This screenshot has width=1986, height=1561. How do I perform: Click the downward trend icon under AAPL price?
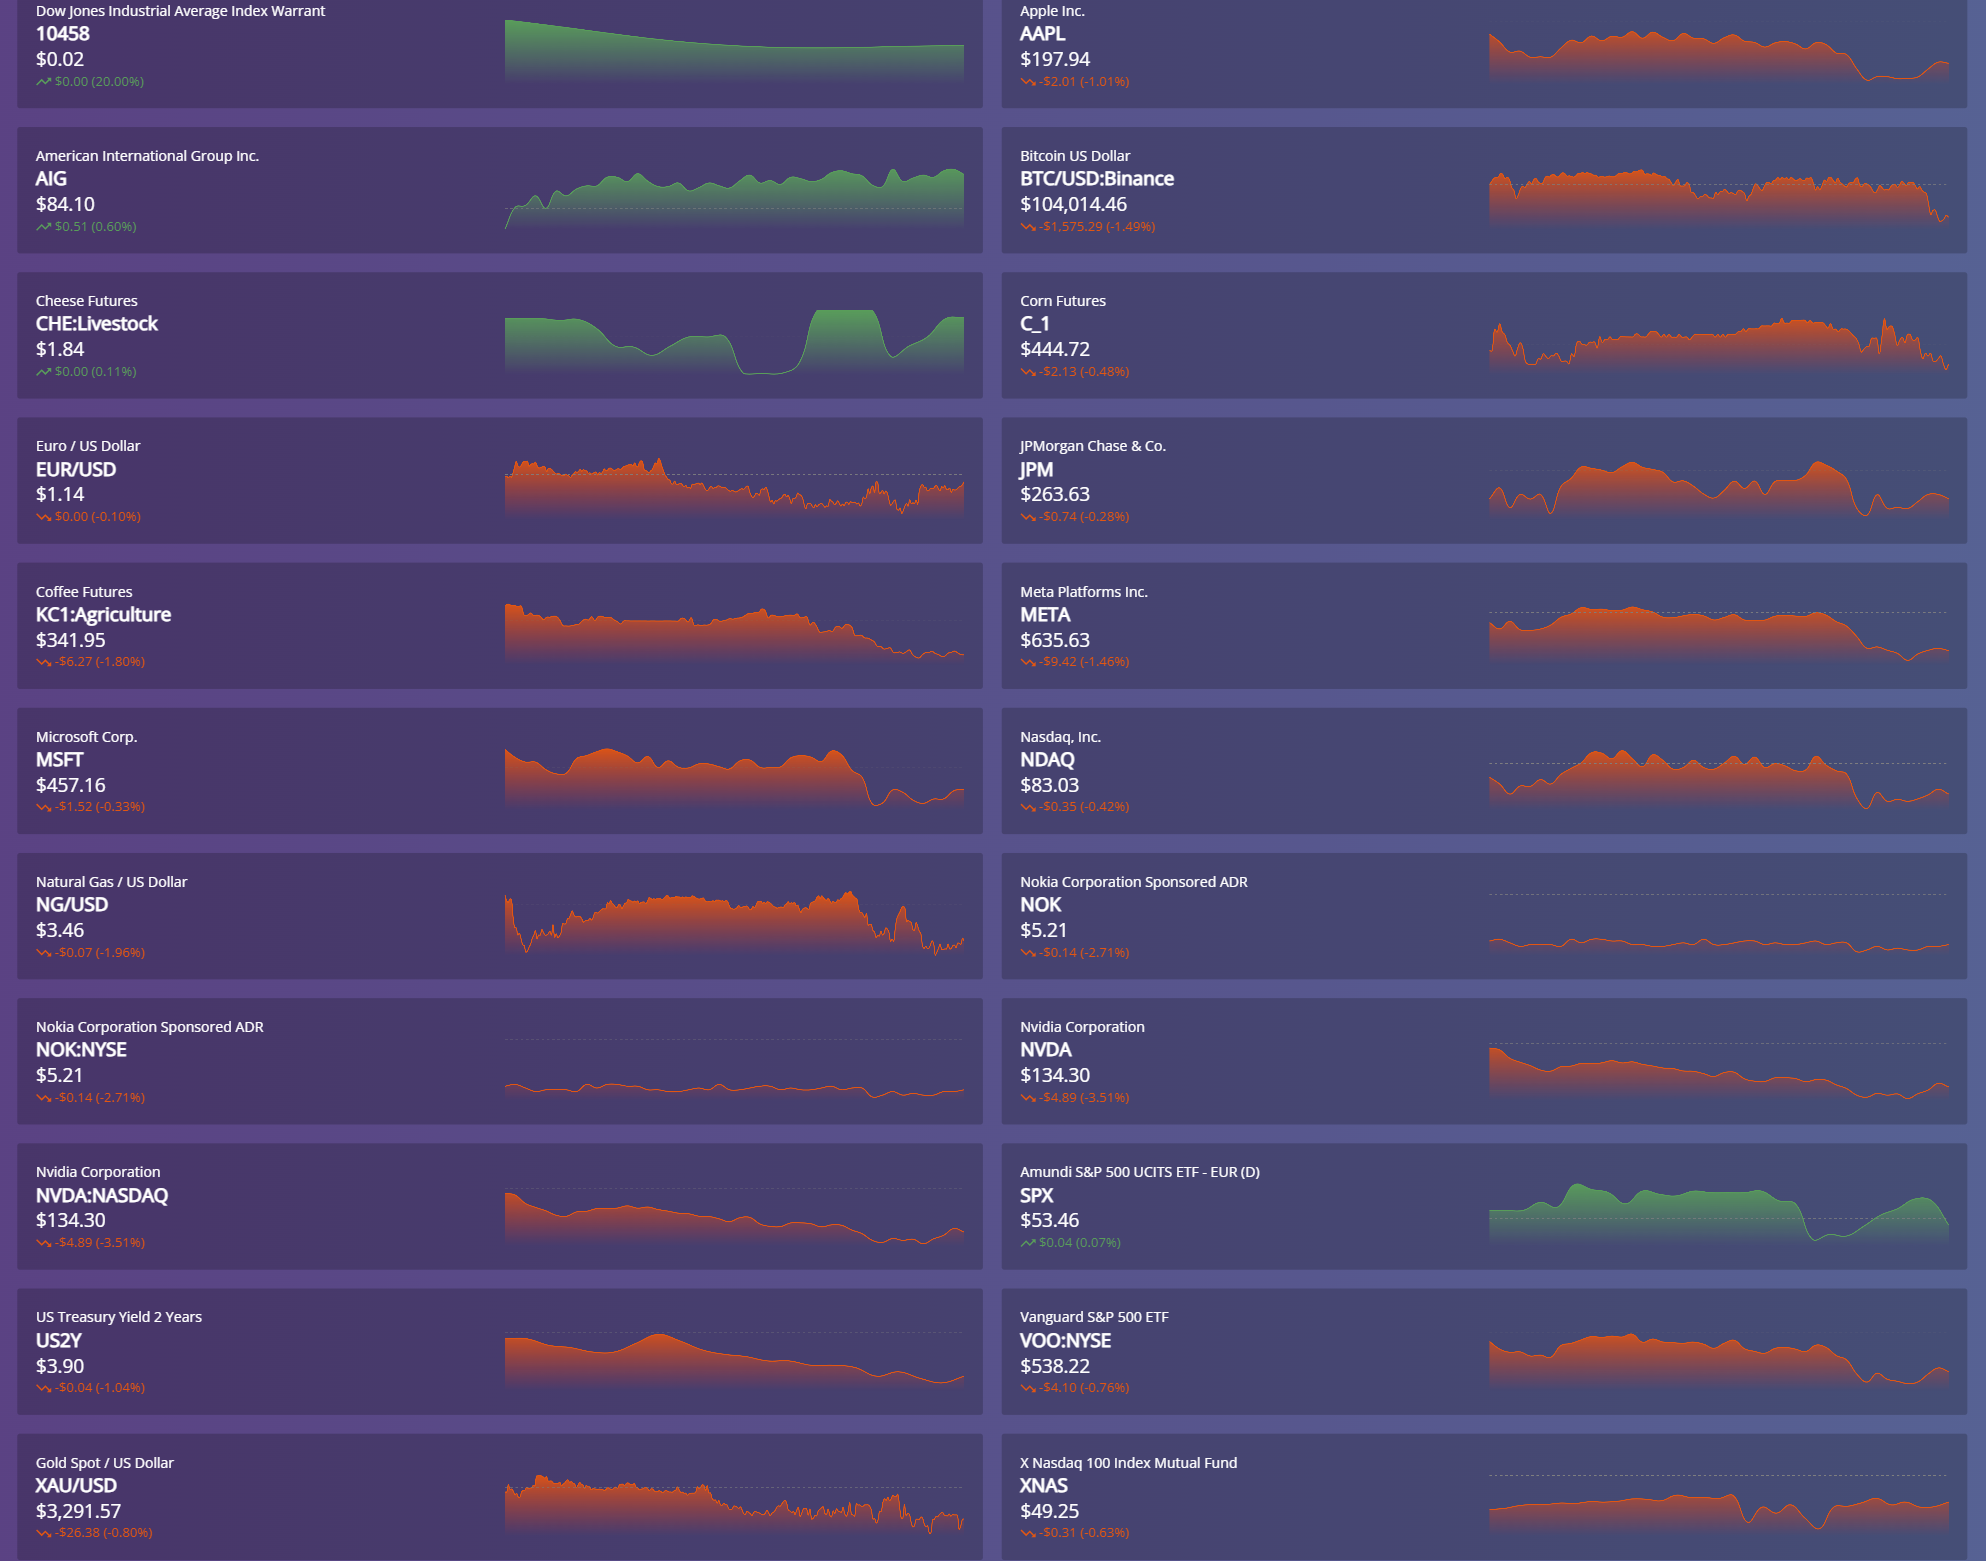coord(1027,82)
